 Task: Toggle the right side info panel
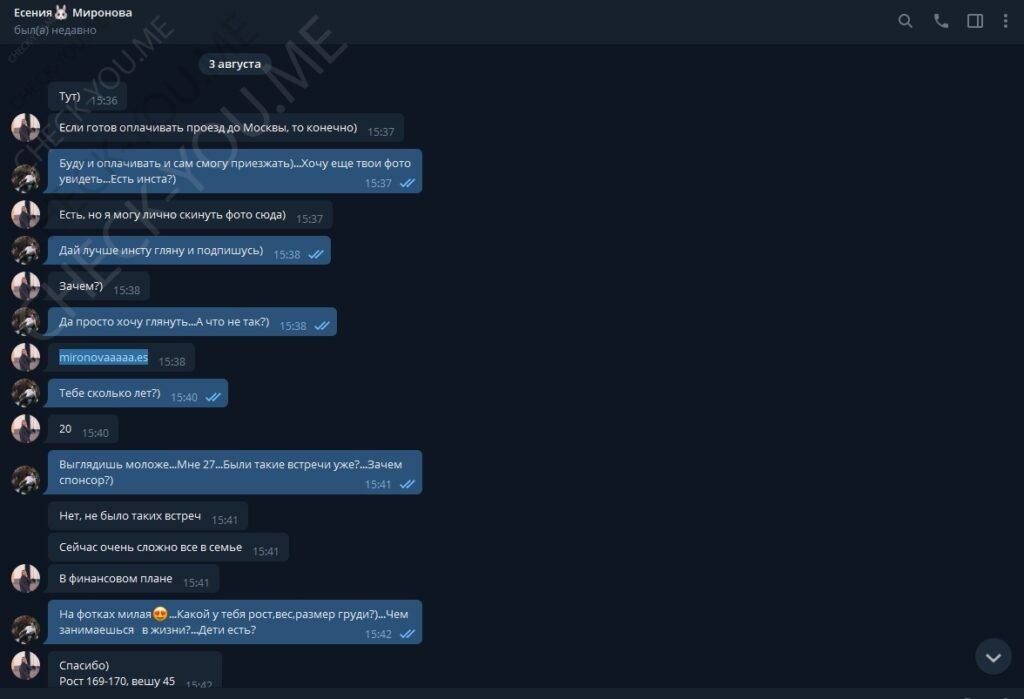click(975, 21)
